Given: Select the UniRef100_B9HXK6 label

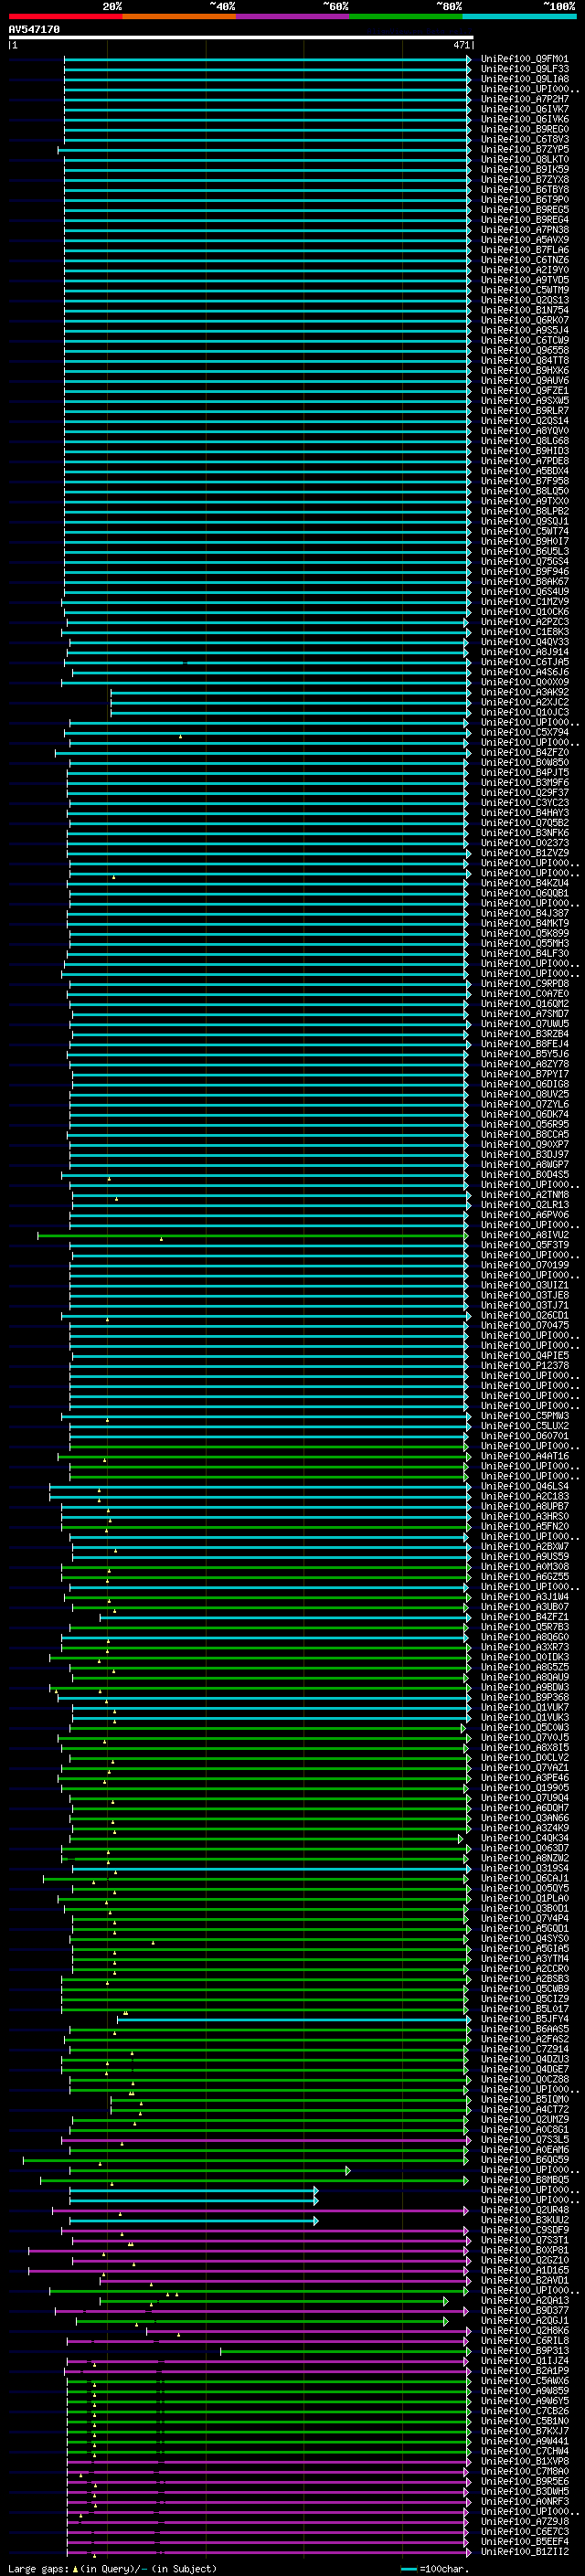Looking at the screenshot, I should [x=524, y=370].
